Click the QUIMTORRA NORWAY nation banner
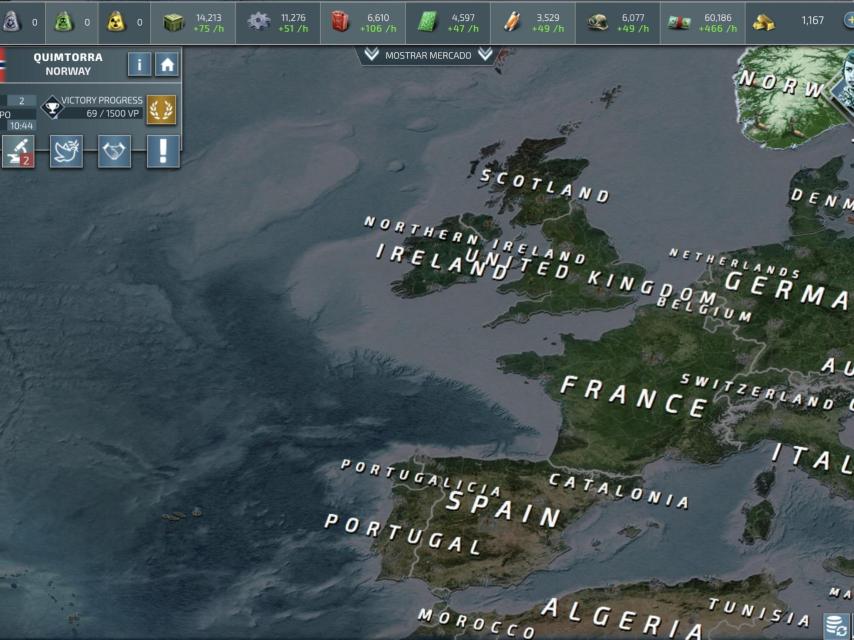 (x=68, y=63)
